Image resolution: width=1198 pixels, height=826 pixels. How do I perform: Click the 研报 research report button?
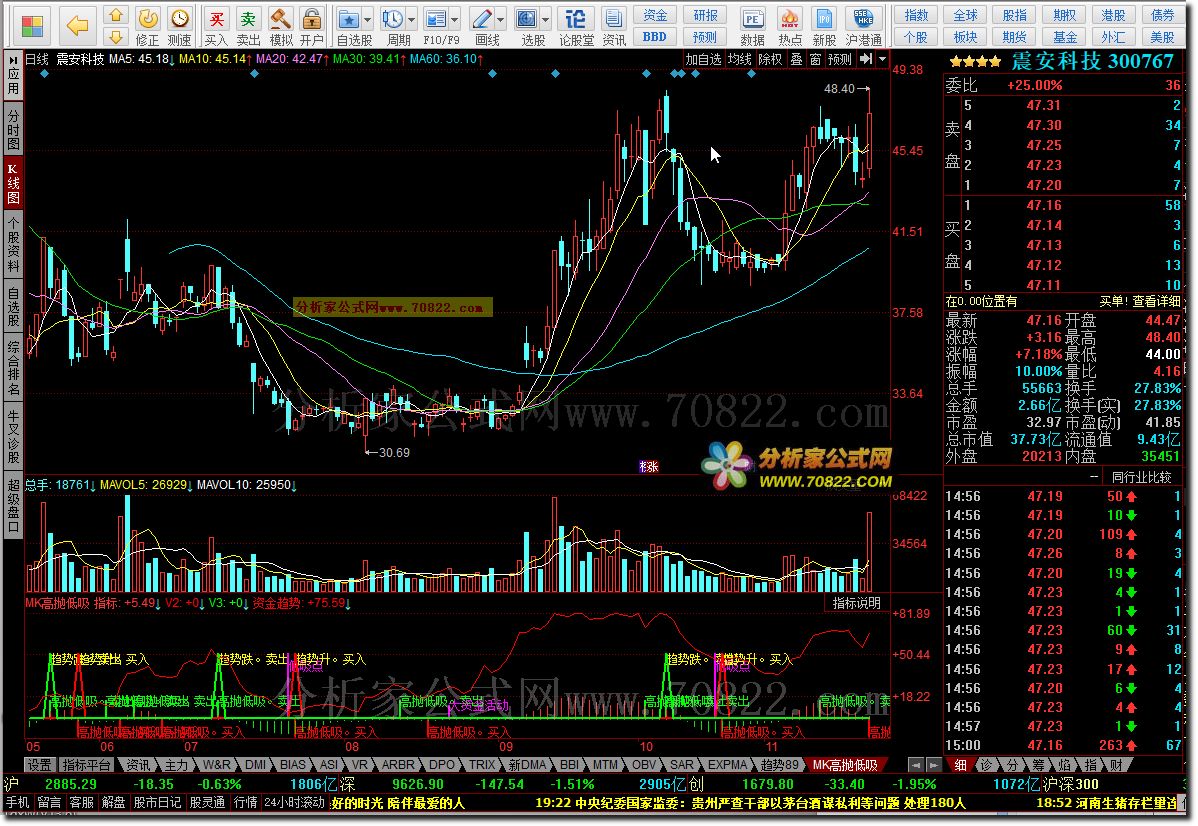click(705, 15)
